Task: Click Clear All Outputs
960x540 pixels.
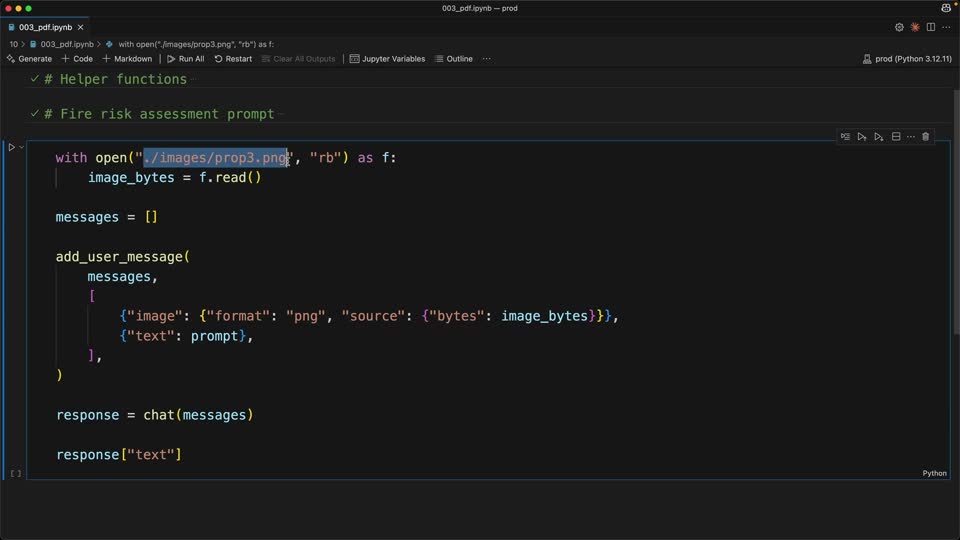Action: pos(299,59)
